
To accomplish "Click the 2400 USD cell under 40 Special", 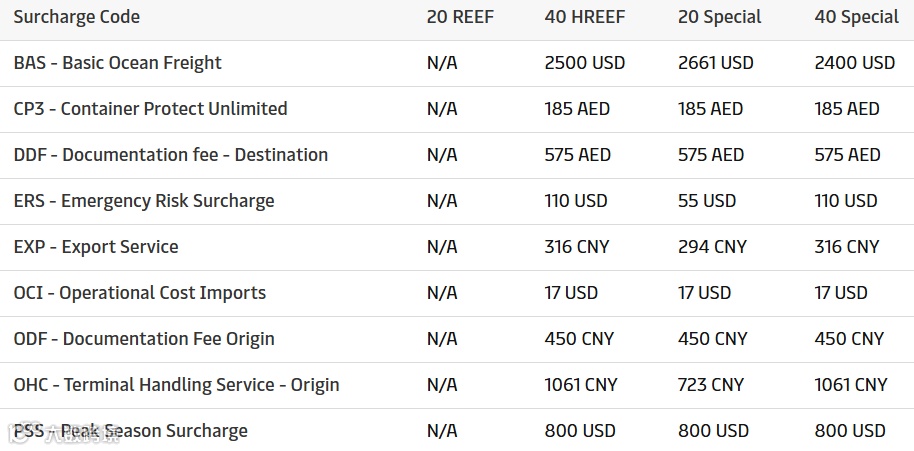I will click(x=855, y=63).
